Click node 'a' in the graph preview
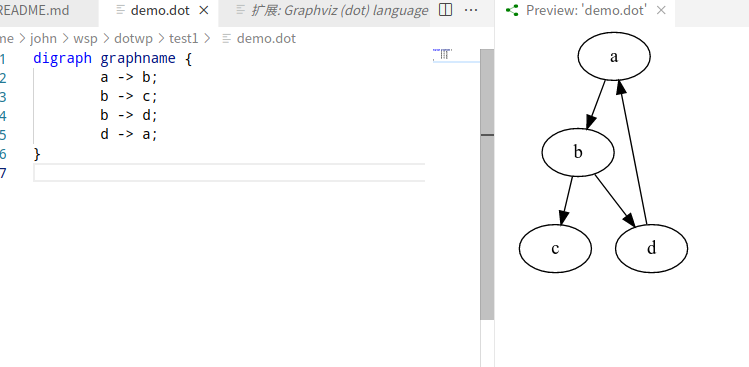 point(614,56)
